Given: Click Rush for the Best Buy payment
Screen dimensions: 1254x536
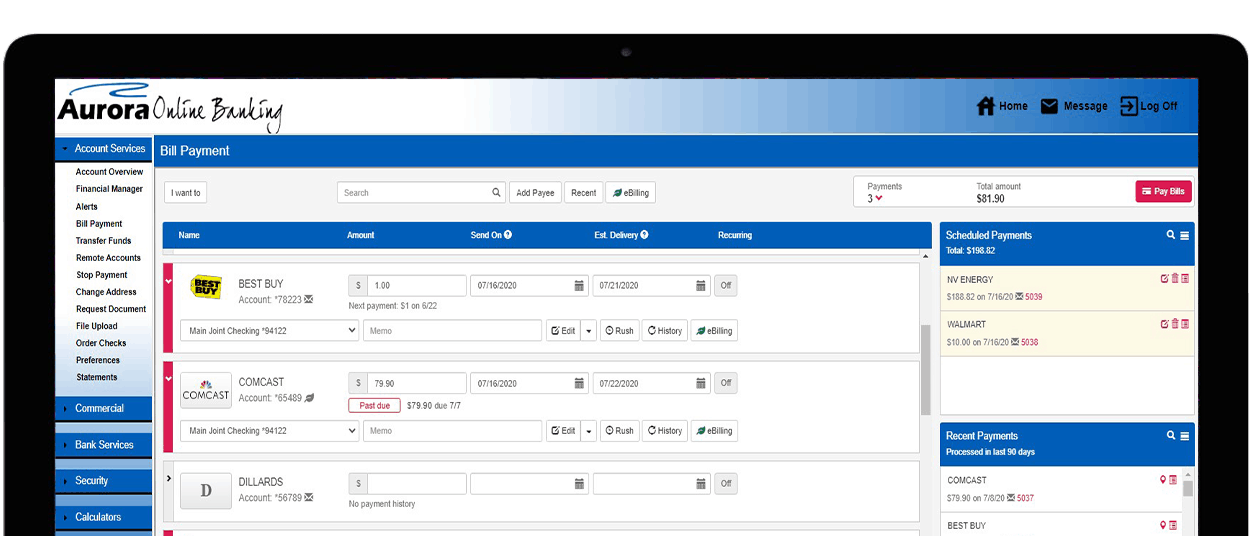Looking at the screenshot, I should [x=619, y=331].
